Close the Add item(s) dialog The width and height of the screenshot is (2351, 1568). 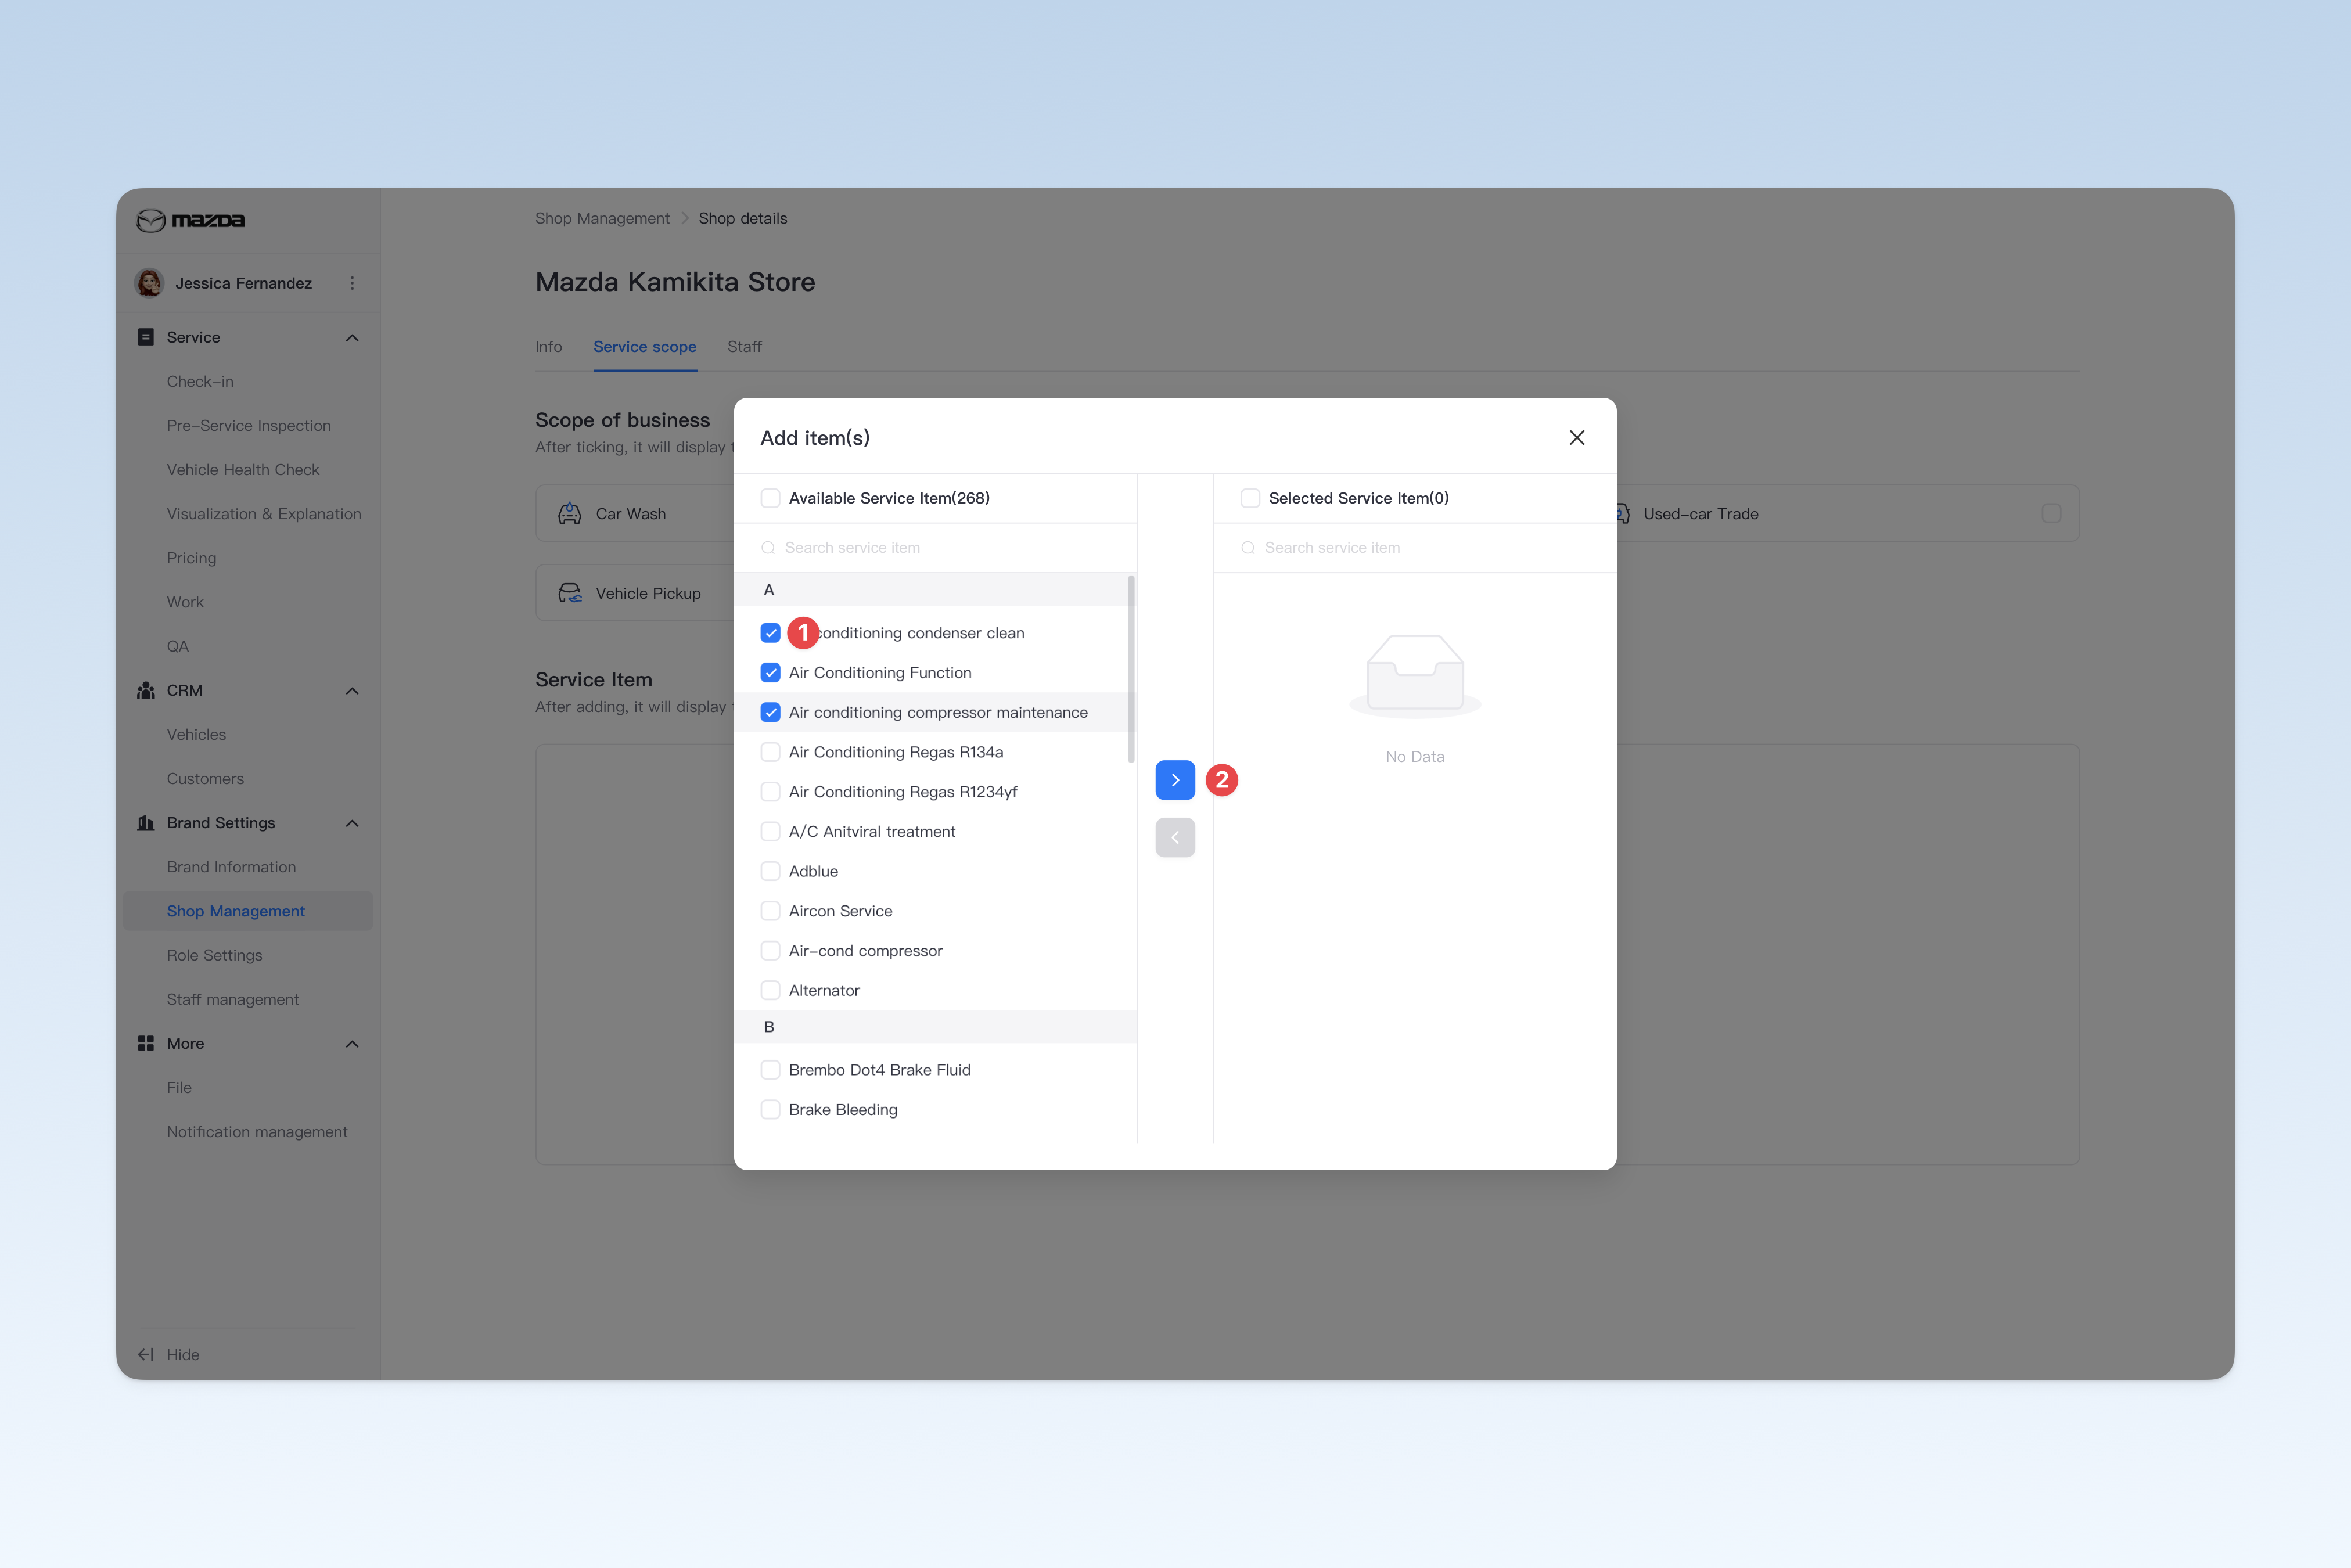[x=1577, y=437]
